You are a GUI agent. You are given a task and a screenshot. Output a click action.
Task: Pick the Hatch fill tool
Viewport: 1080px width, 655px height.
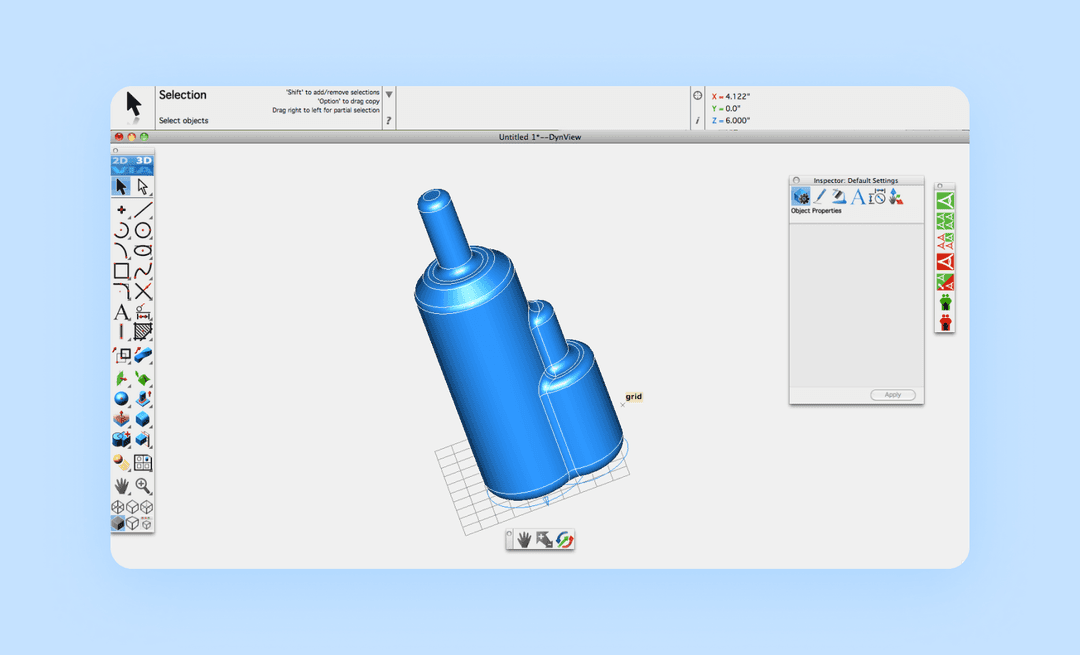(x=143, y=332)
